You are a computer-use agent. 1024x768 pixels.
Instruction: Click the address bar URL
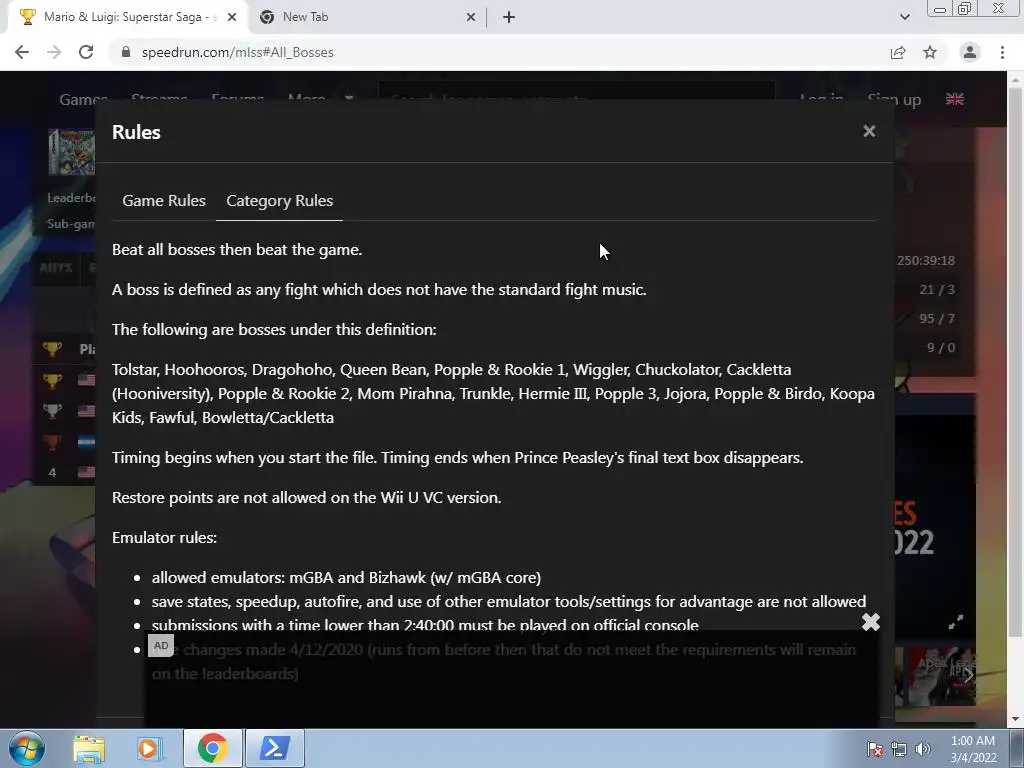click(238, 52)
